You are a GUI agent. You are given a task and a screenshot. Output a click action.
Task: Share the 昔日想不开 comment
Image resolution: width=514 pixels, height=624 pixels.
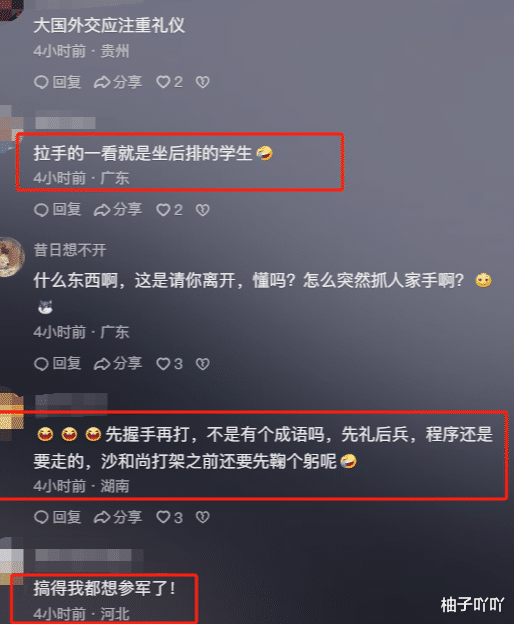[x=118, y=363]
